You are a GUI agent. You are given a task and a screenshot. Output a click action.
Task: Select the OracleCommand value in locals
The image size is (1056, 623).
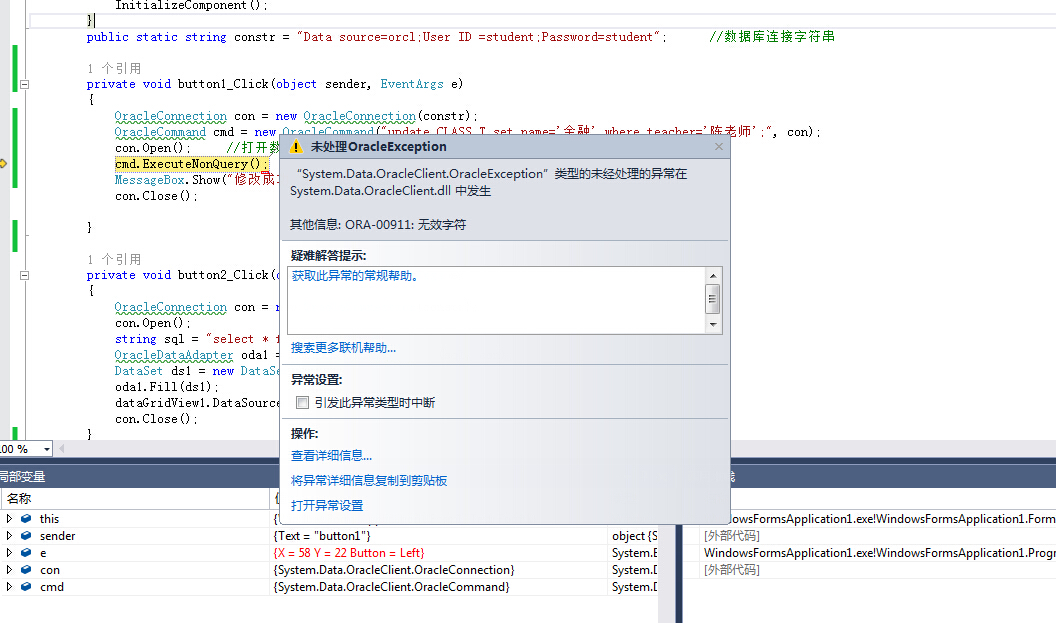(x=391, y=587)
